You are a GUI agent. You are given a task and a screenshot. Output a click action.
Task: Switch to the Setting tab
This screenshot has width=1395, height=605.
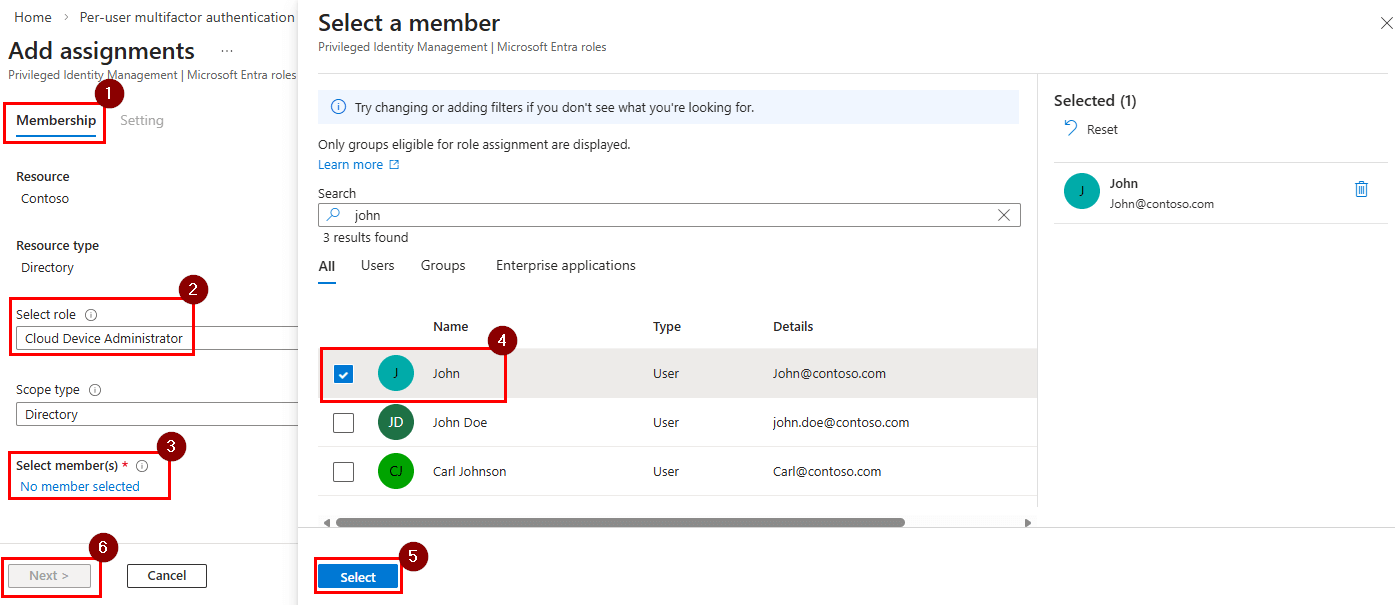point(141,120)
